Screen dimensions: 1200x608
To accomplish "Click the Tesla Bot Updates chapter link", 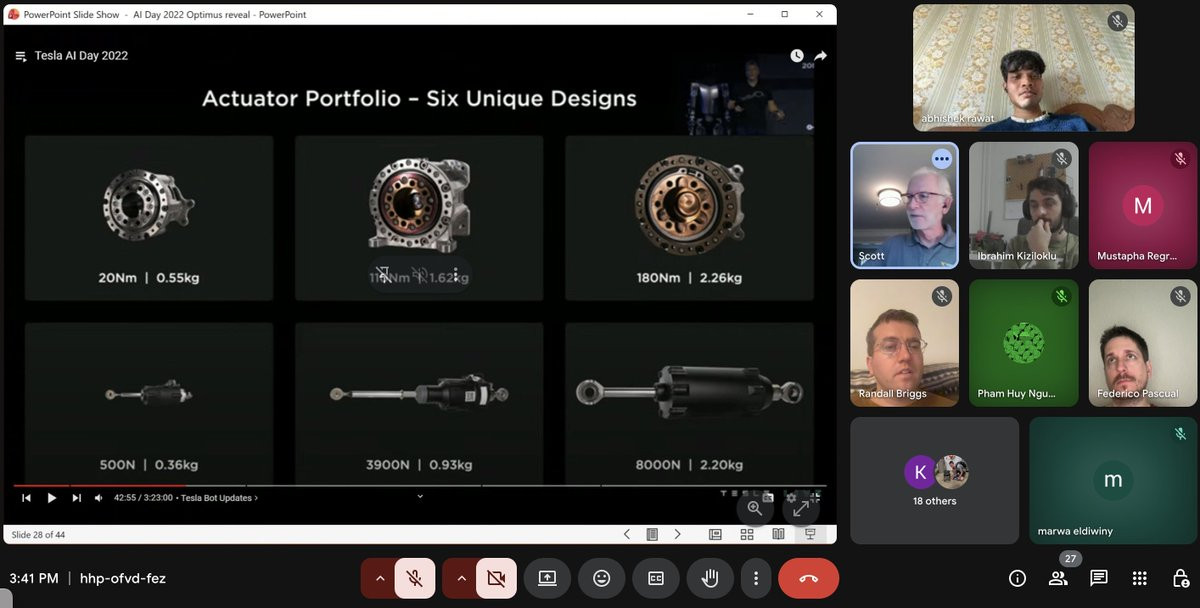I will point(219,498).
